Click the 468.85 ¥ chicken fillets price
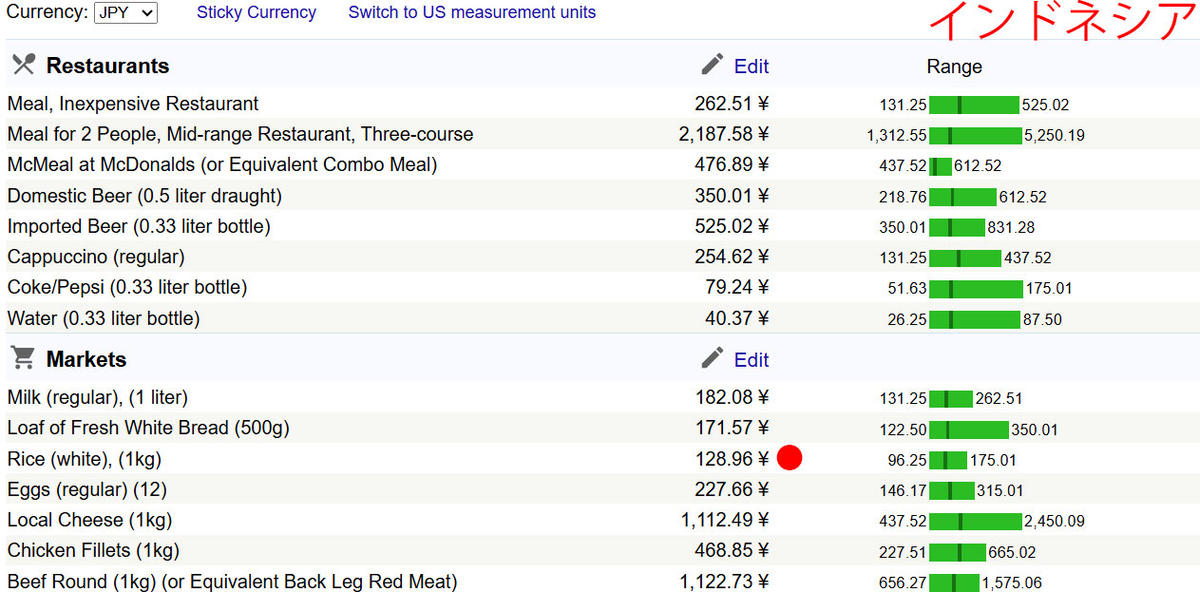This screenshot has height=592, width=1200. coord(732,551)
